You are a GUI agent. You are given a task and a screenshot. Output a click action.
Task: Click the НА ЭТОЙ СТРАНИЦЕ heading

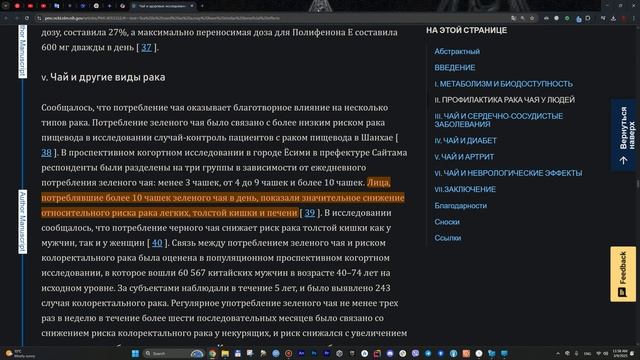pyautogui.click(x=467, y=30)
